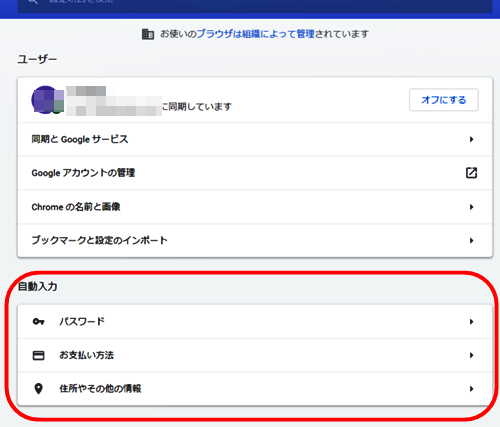Open 住所やその他の情報 settings
Image resolution: width=500 pixels, height=427 pixels.
coord(255,389)
